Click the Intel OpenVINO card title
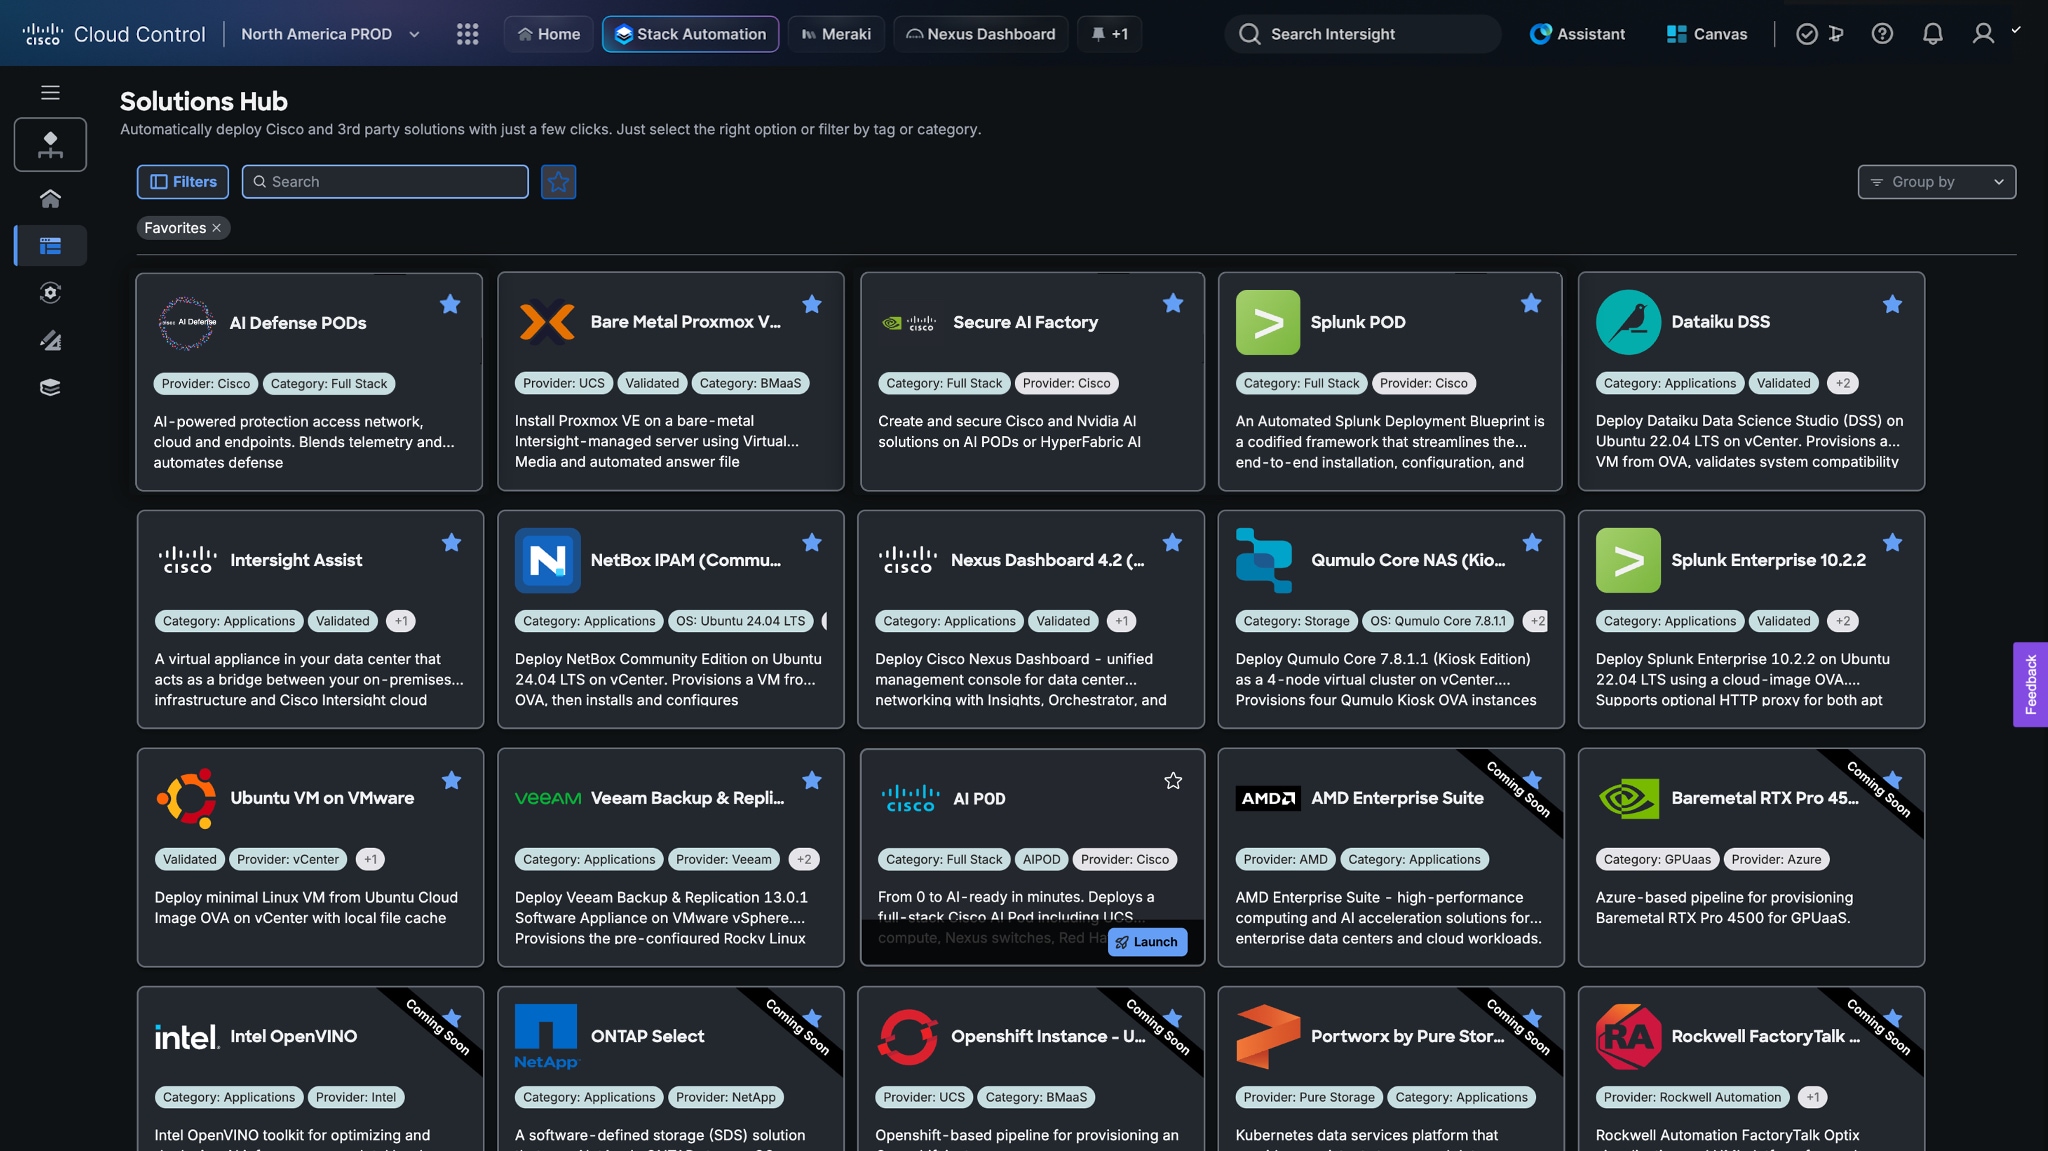 [293, 1036]
